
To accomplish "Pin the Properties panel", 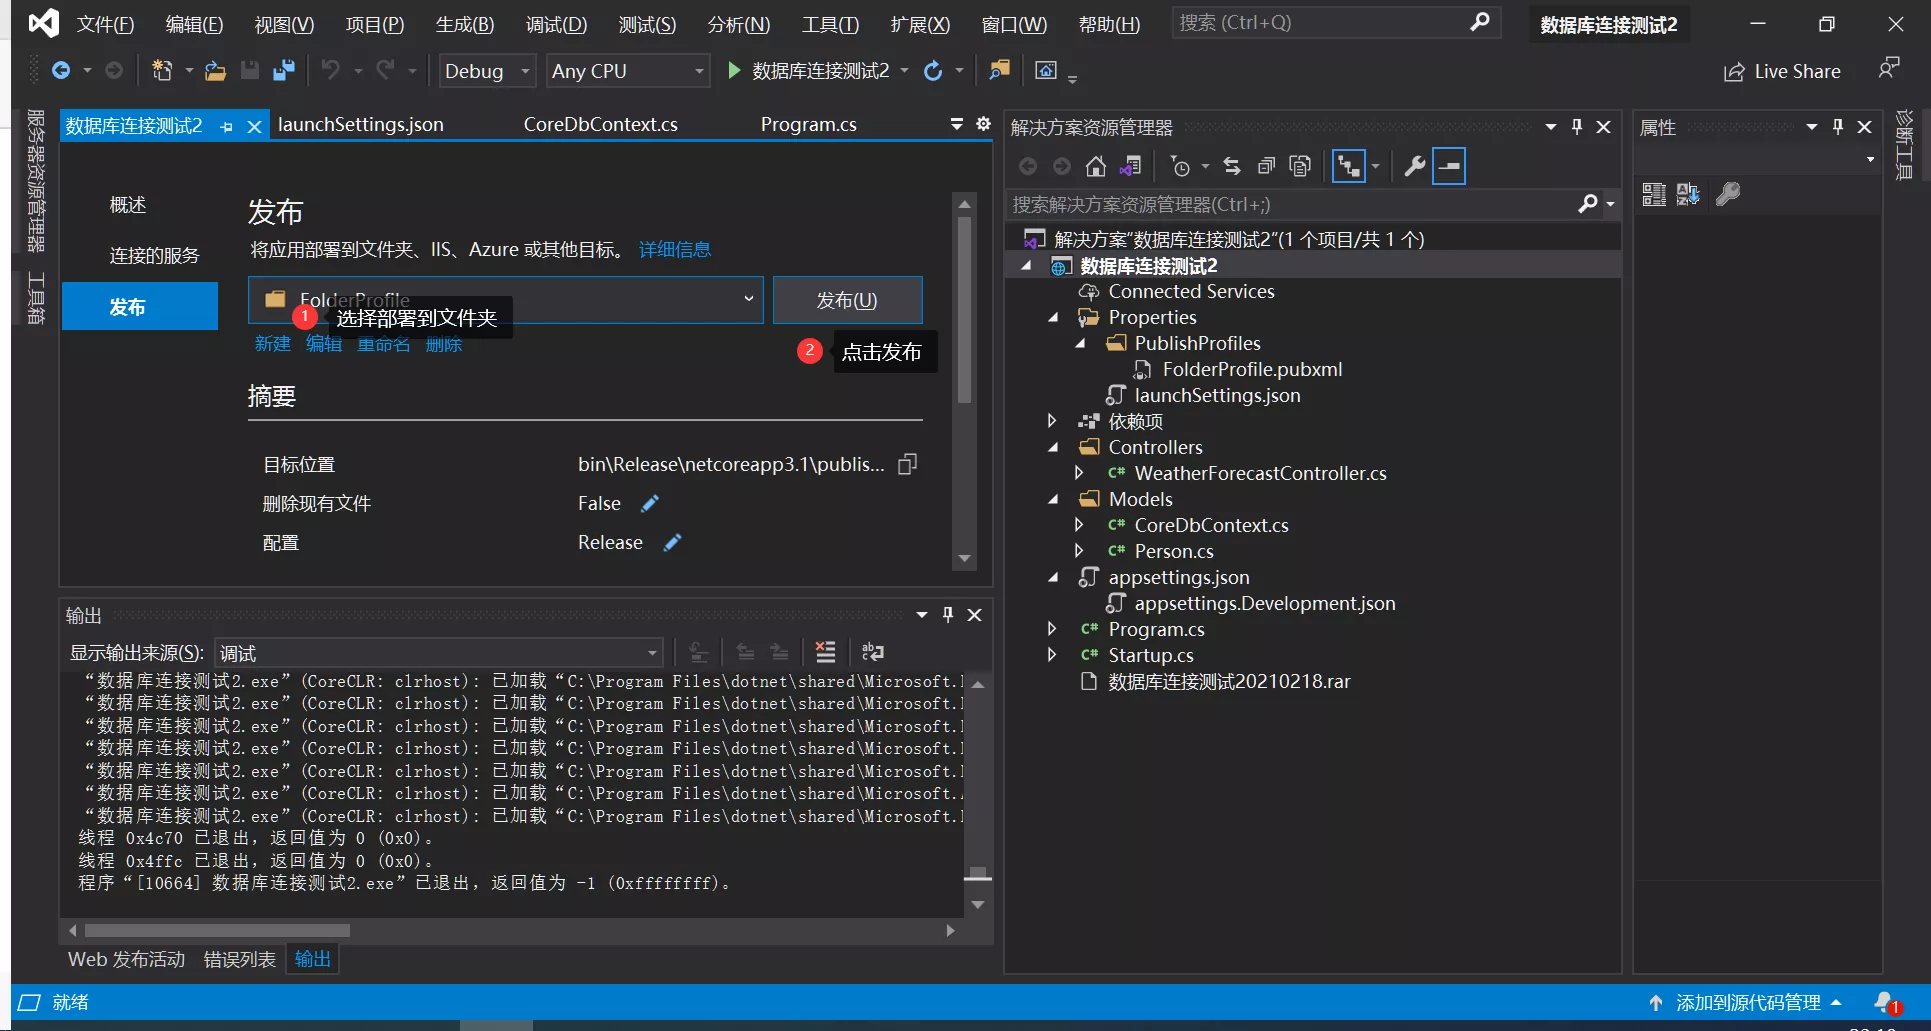I will [1838, 127].
